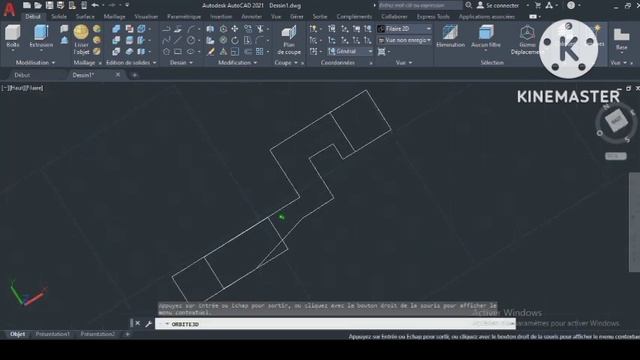Select the Move tool in Modification
This screenshot has height=360, width=640.
[x=235, y=29]
